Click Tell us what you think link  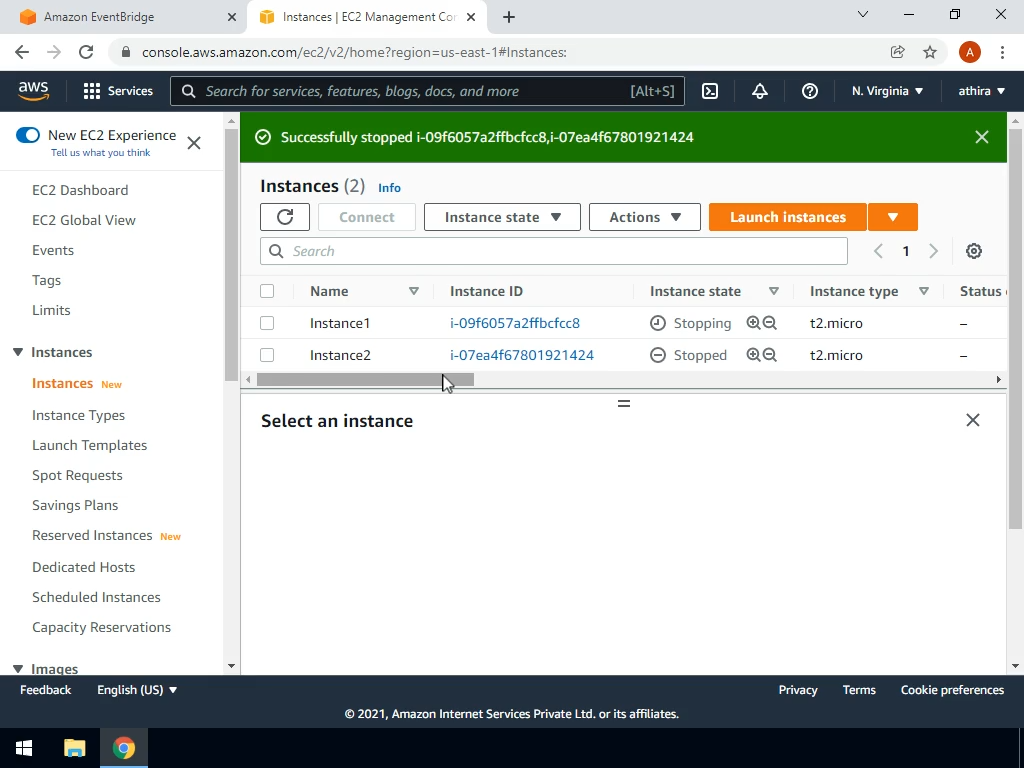(101, 153)
